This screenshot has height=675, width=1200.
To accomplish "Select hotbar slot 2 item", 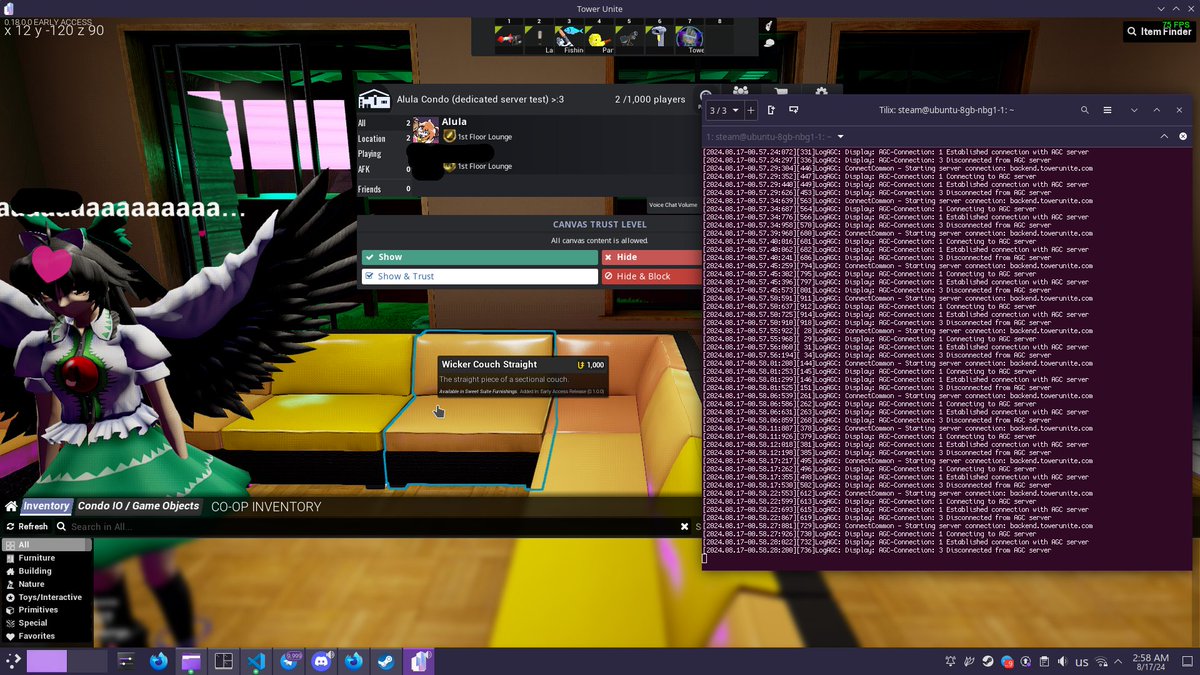I will 540,37.
